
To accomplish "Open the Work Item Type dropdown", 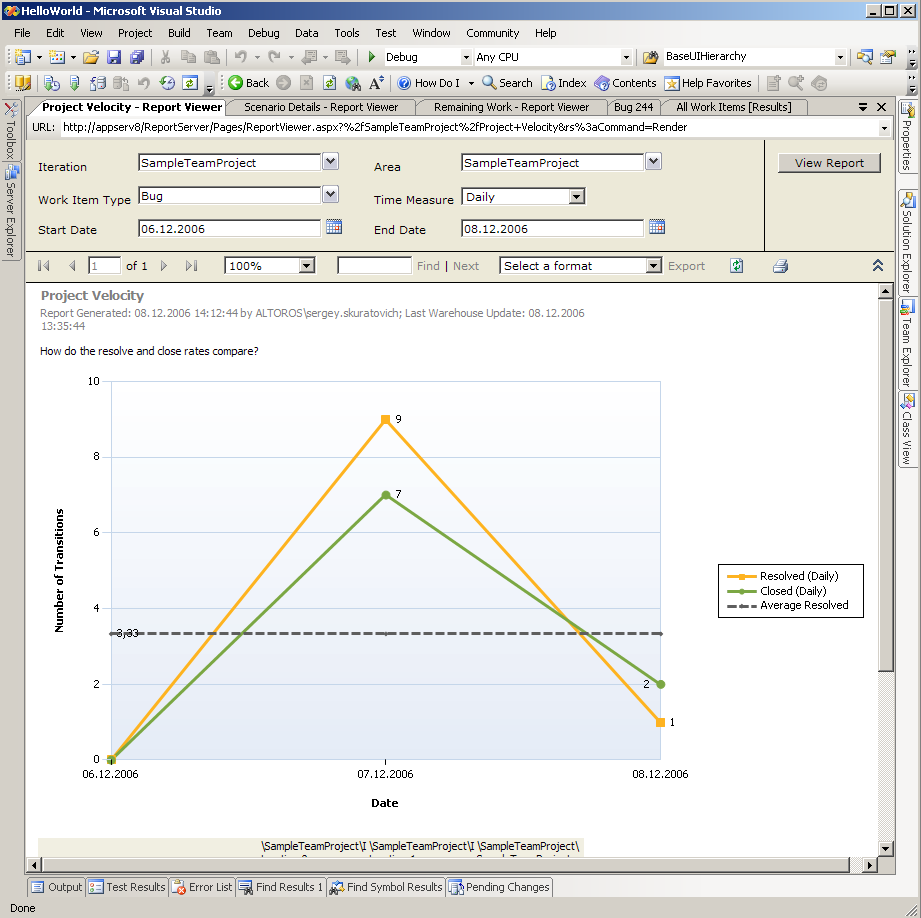I will [331, 194].
